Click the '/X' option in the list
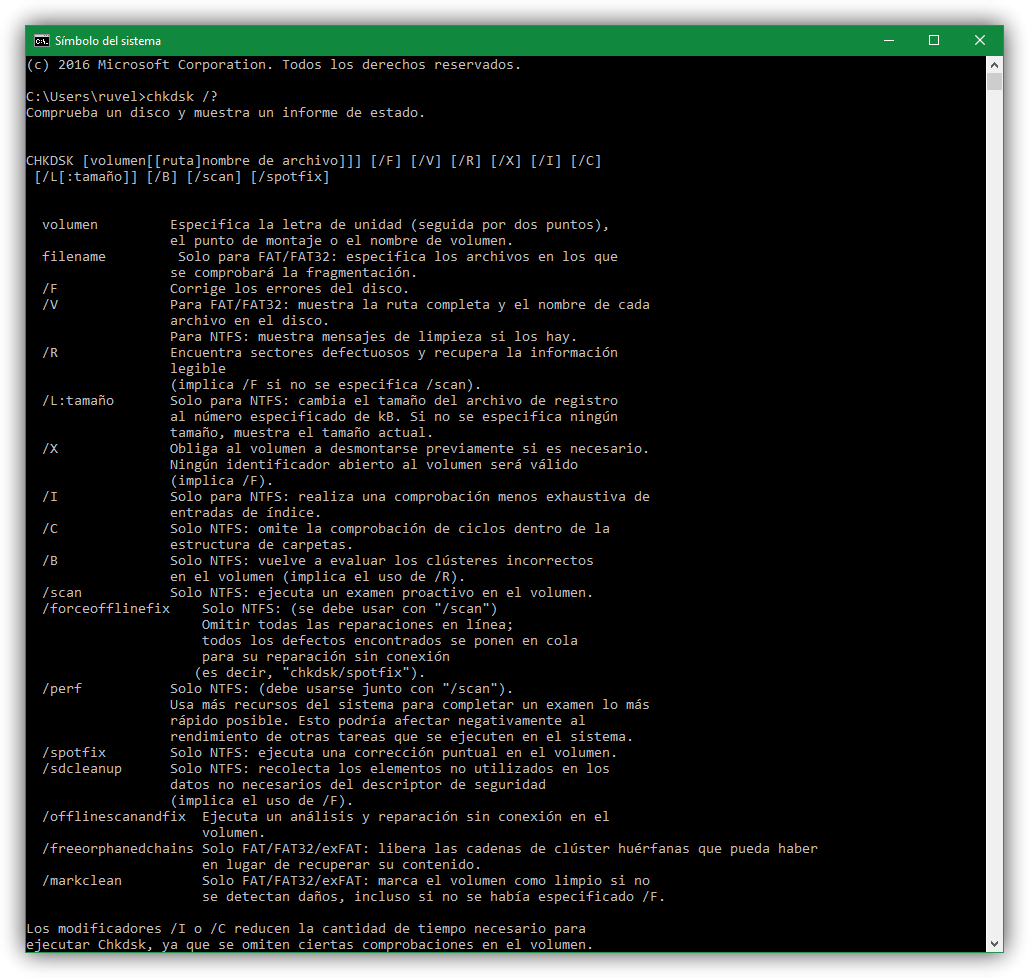This screenshot has height=978, width=1029. point(50,448)
